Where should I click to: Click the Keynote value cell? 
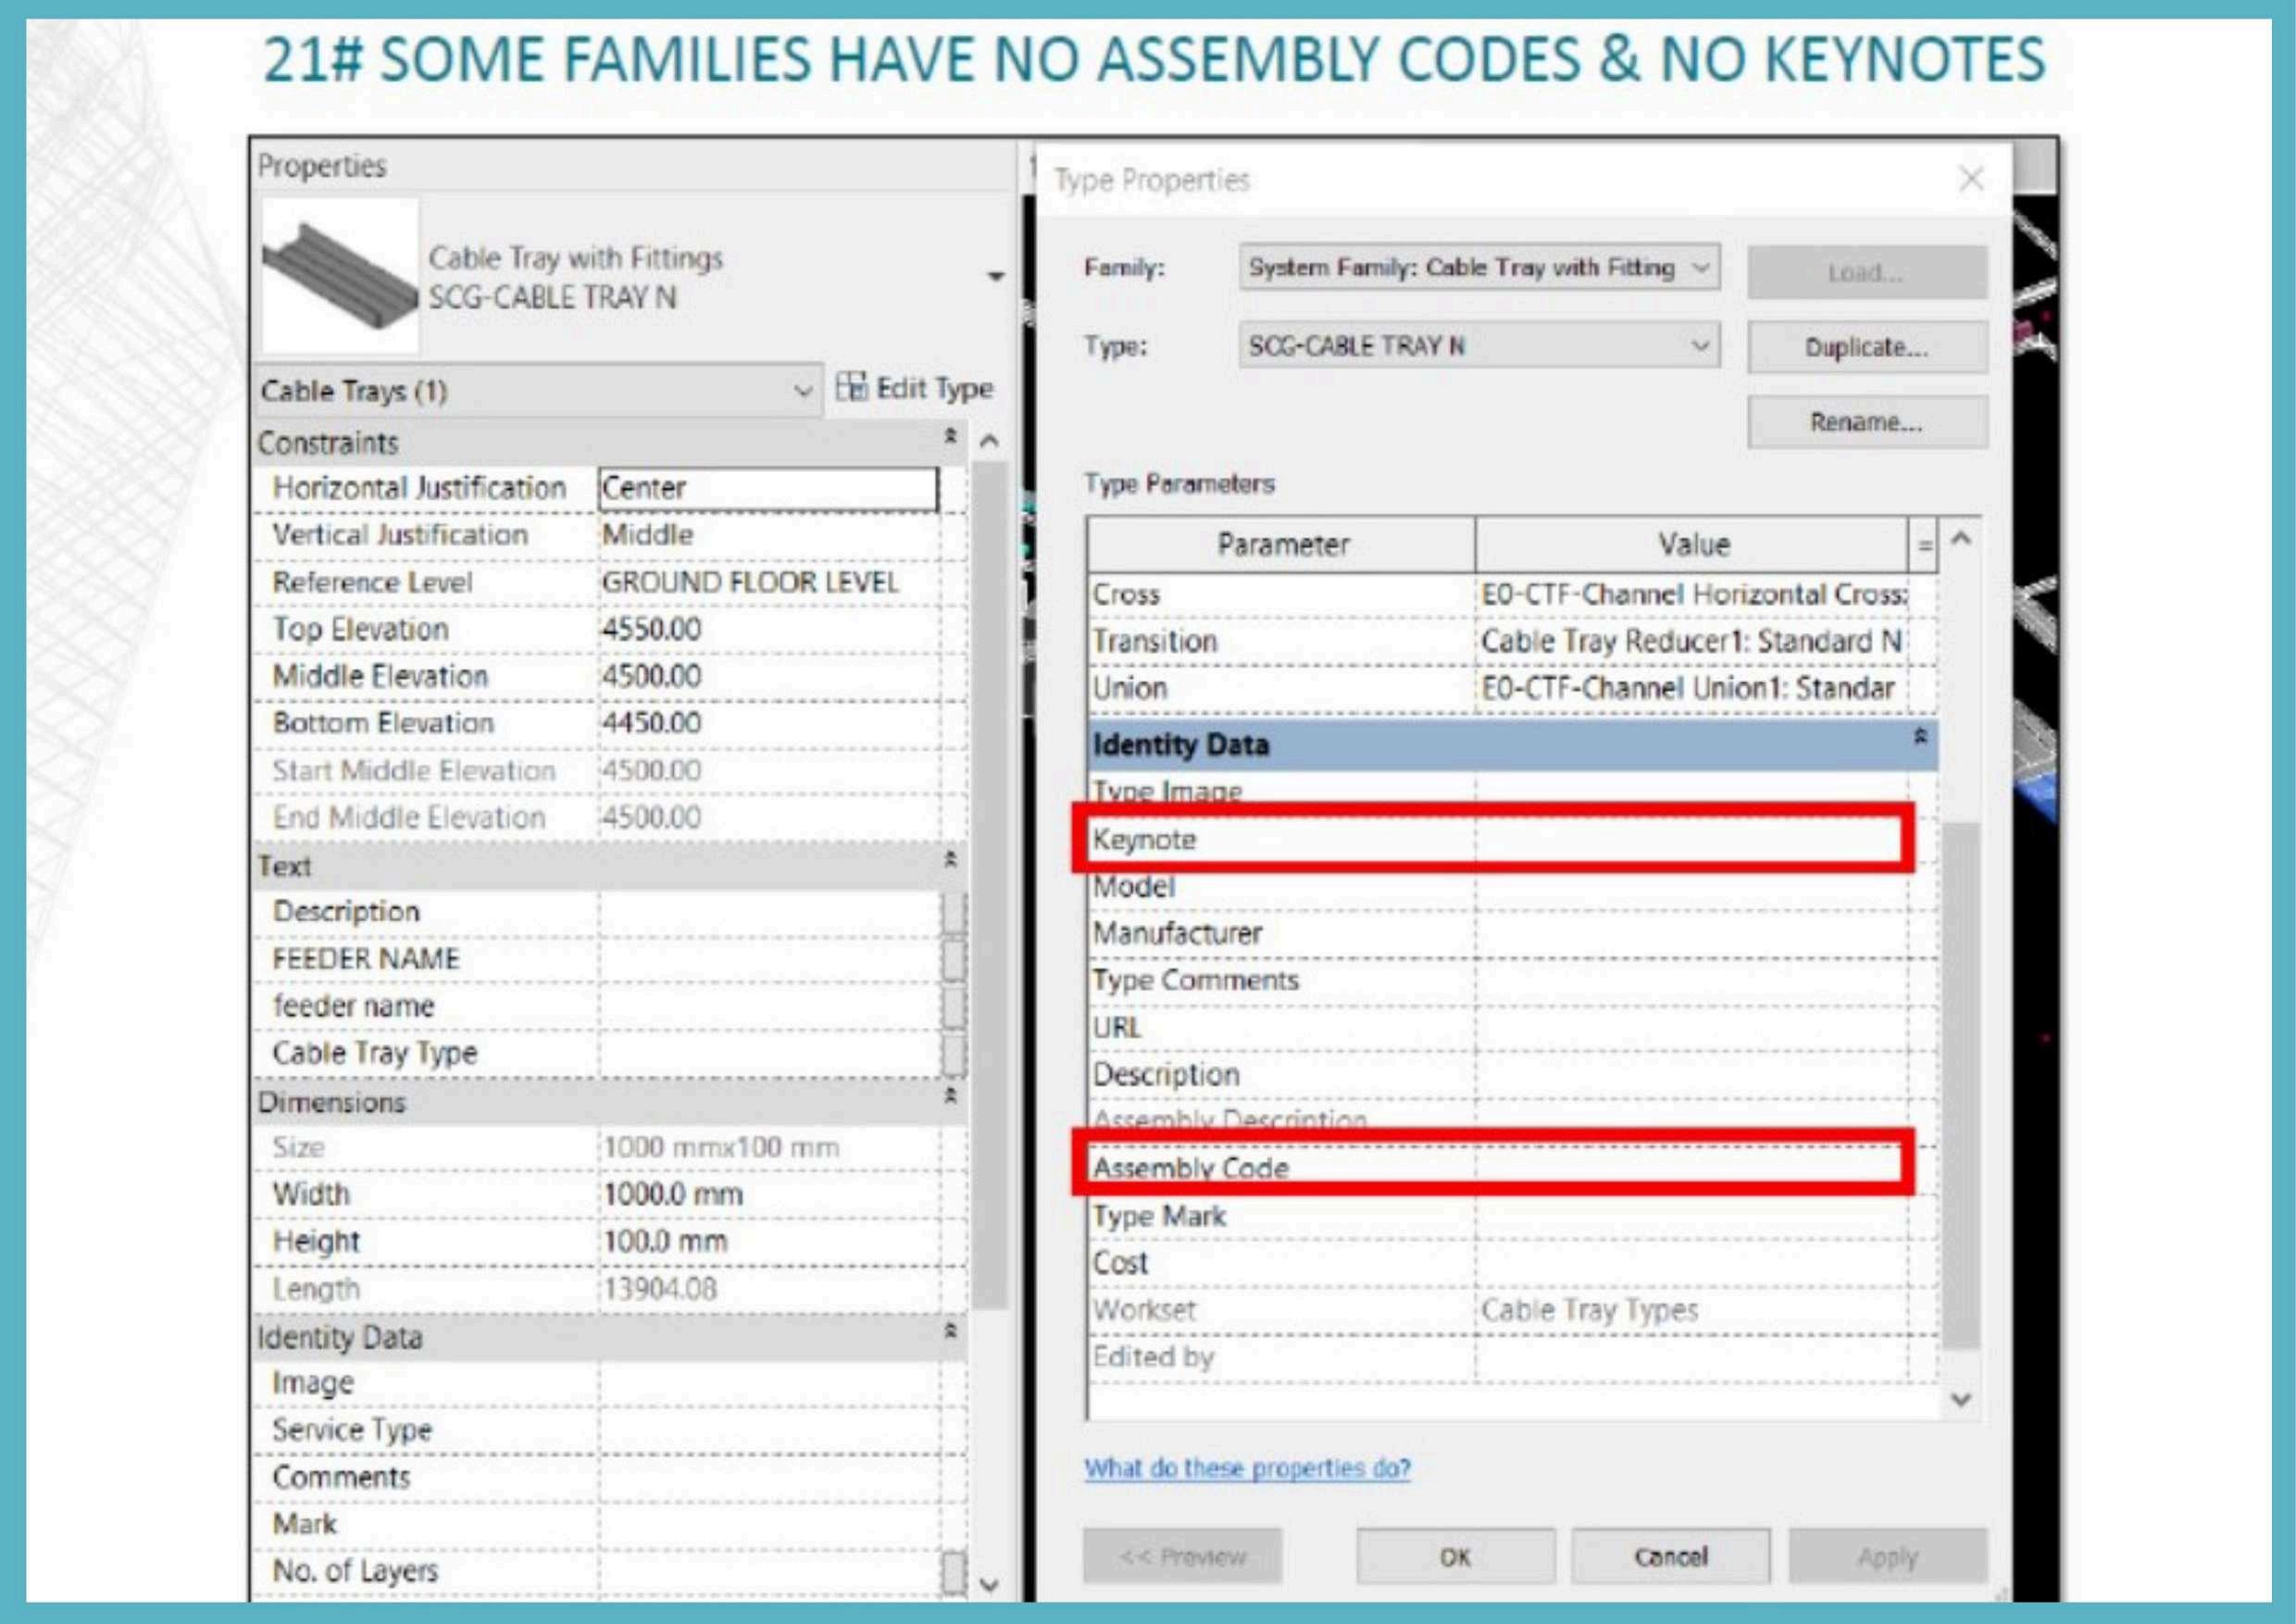[x=1690, y=840]
